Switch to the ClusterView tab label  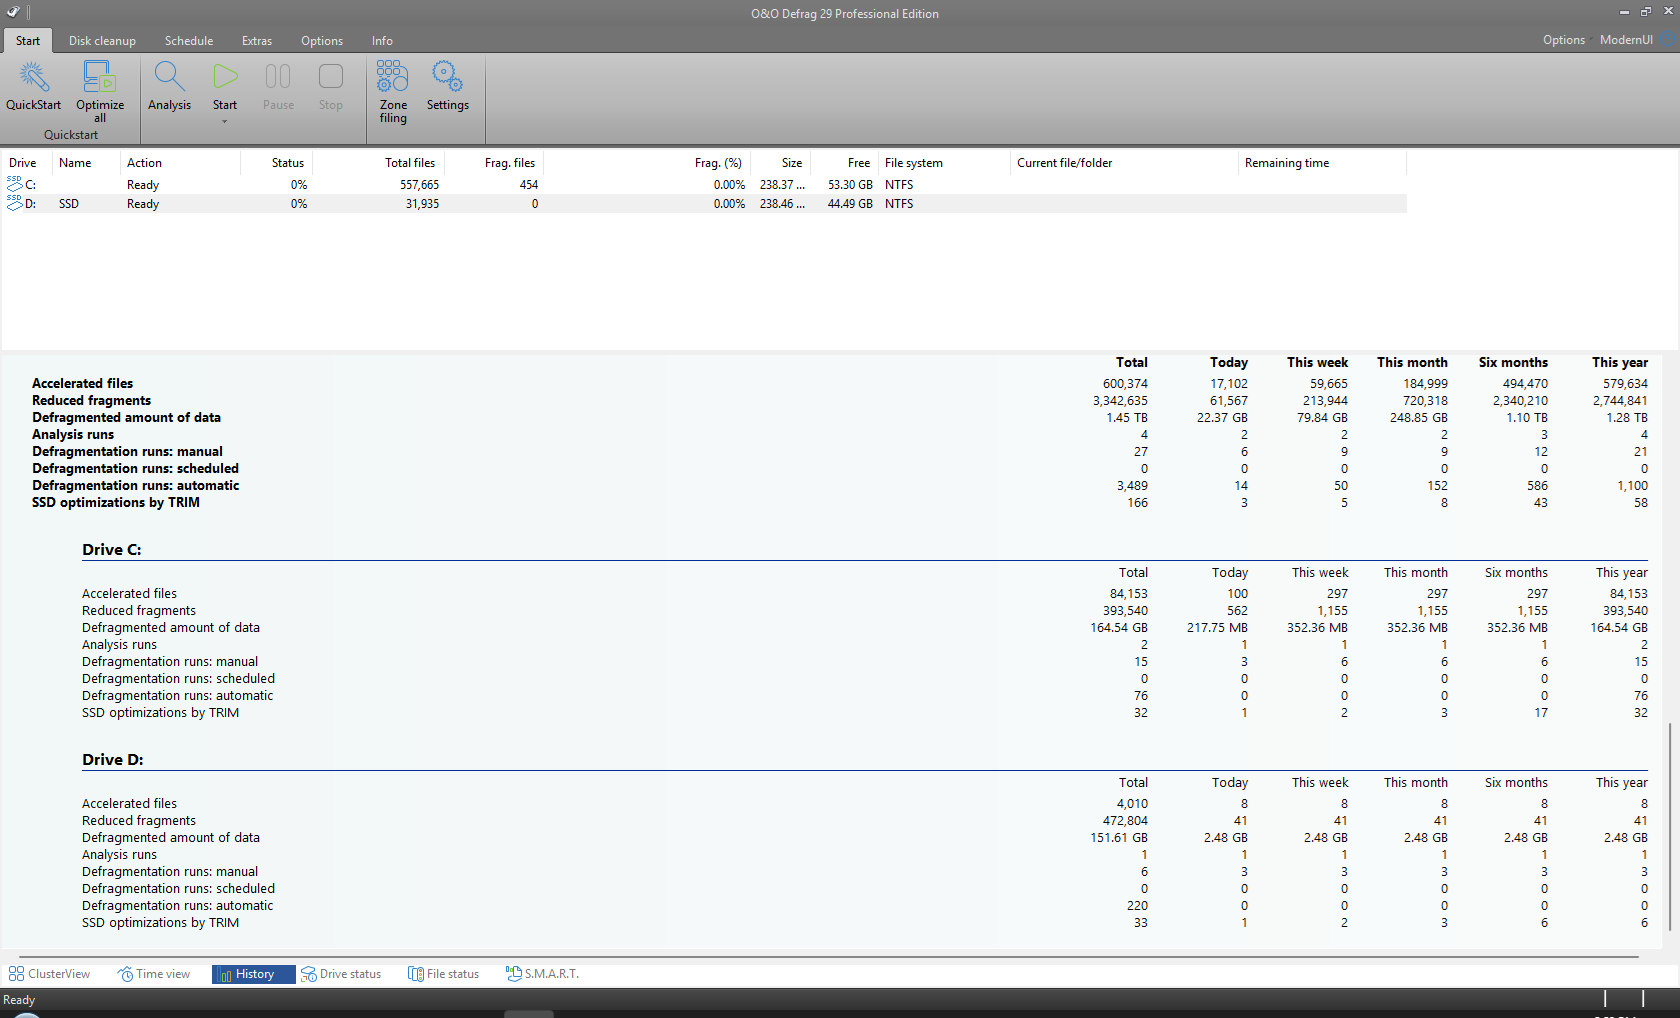coord(59,974)
